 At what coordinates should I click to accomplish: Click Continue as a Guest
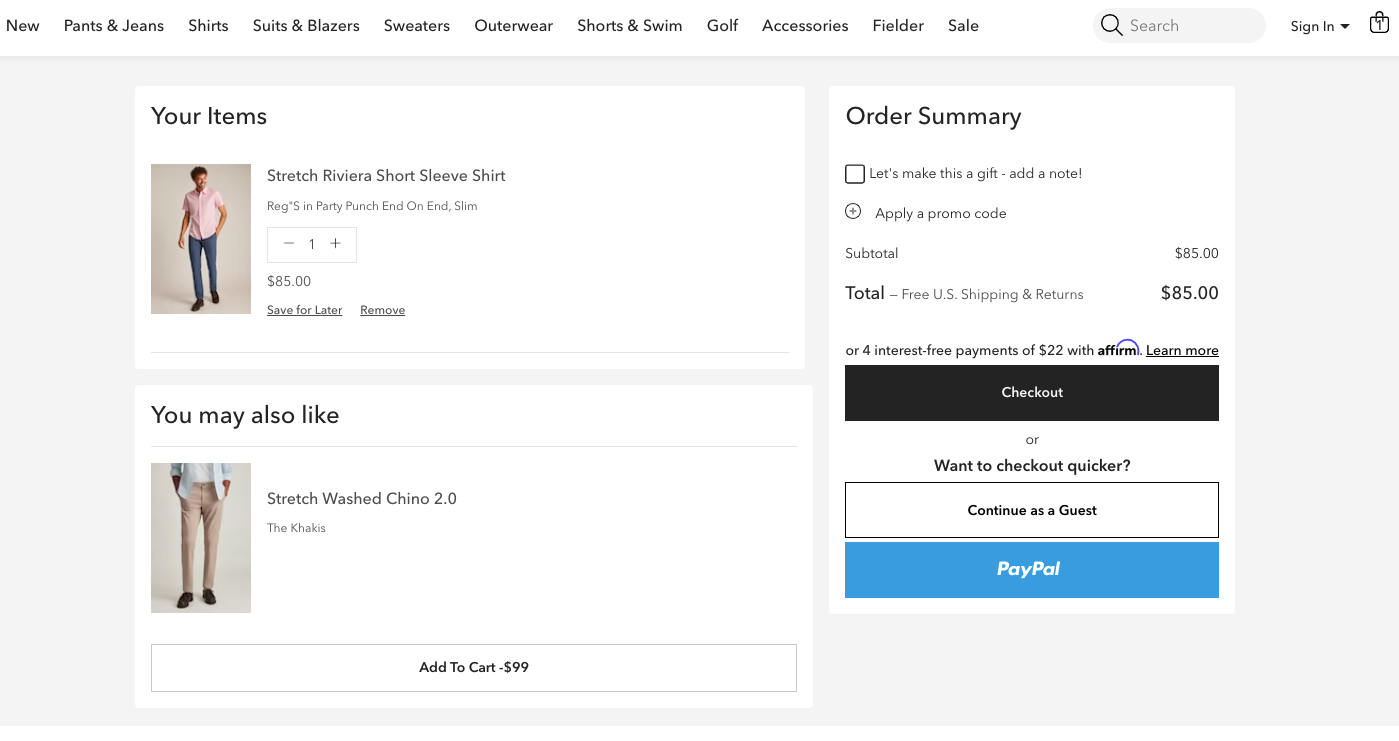(x=1031, y=509)
